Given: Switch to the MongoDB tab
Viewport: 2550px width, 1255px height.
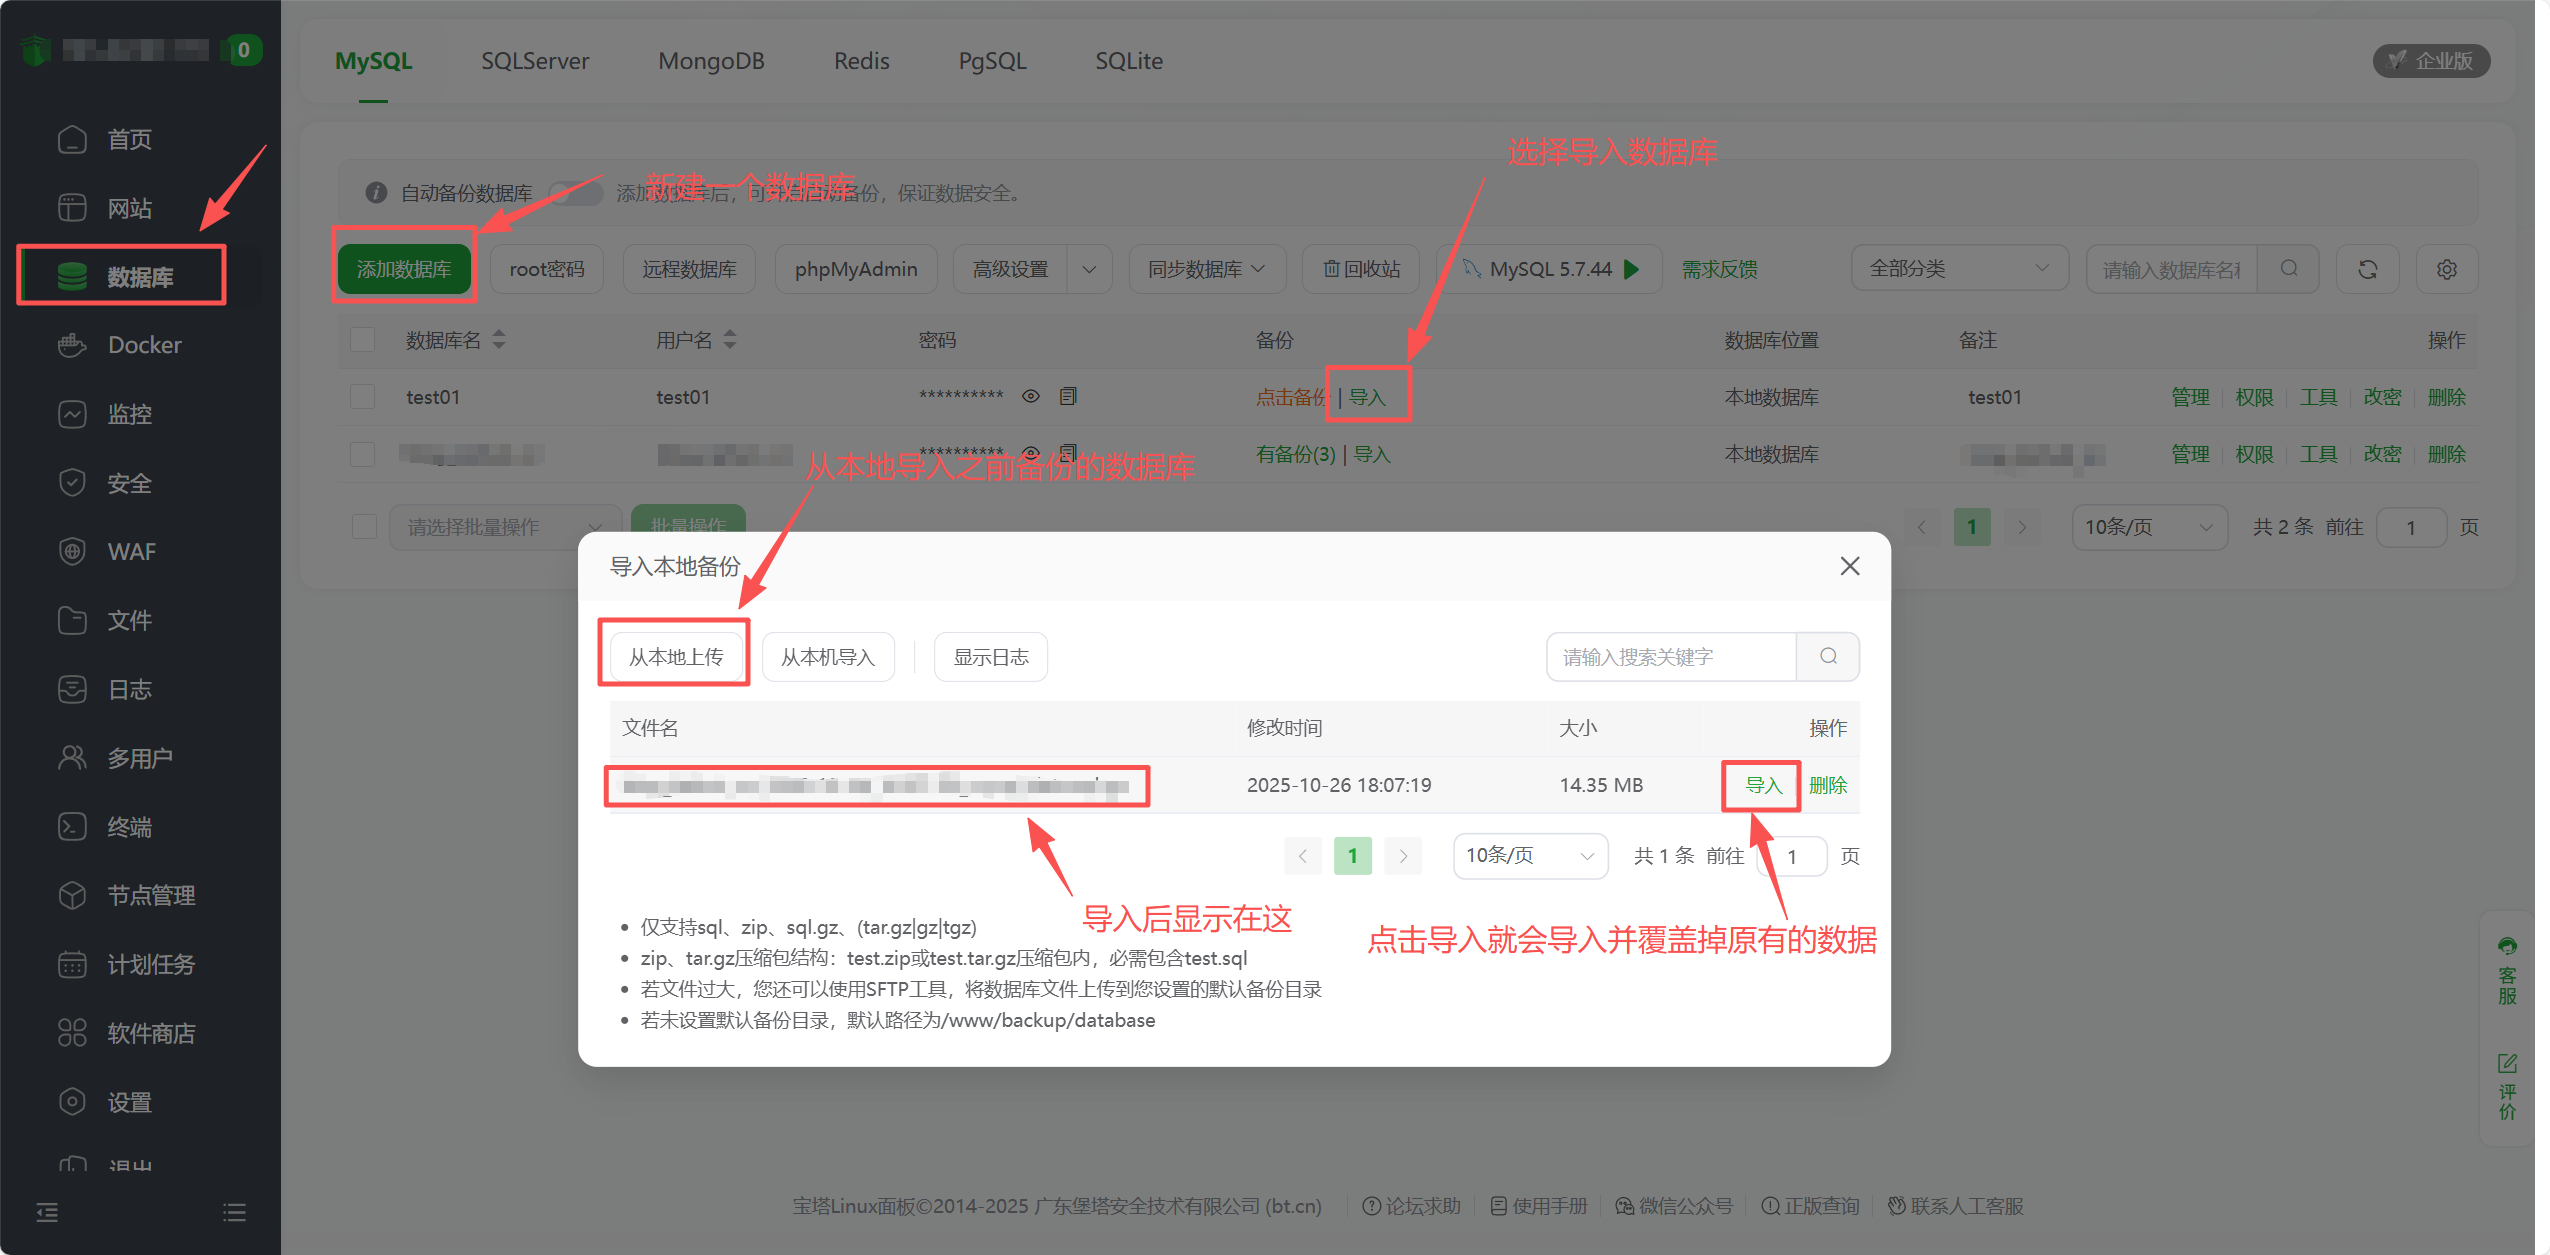Looking at the screenshot, I should click(711, 61).
